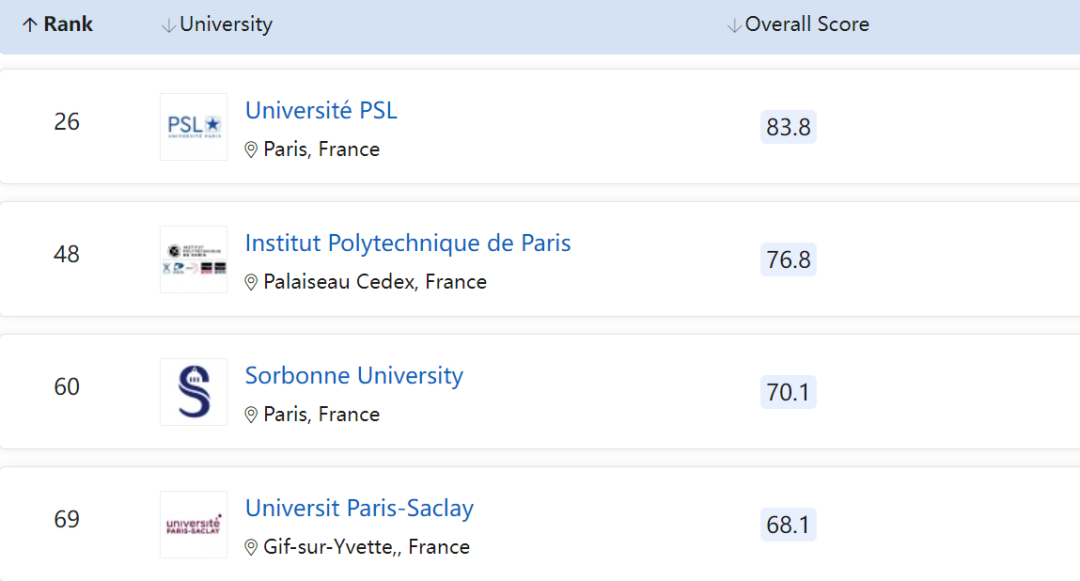This screenshot has width=1080, height=581.
Task: Open the Université PSL link
Action: tap(321, 110)
